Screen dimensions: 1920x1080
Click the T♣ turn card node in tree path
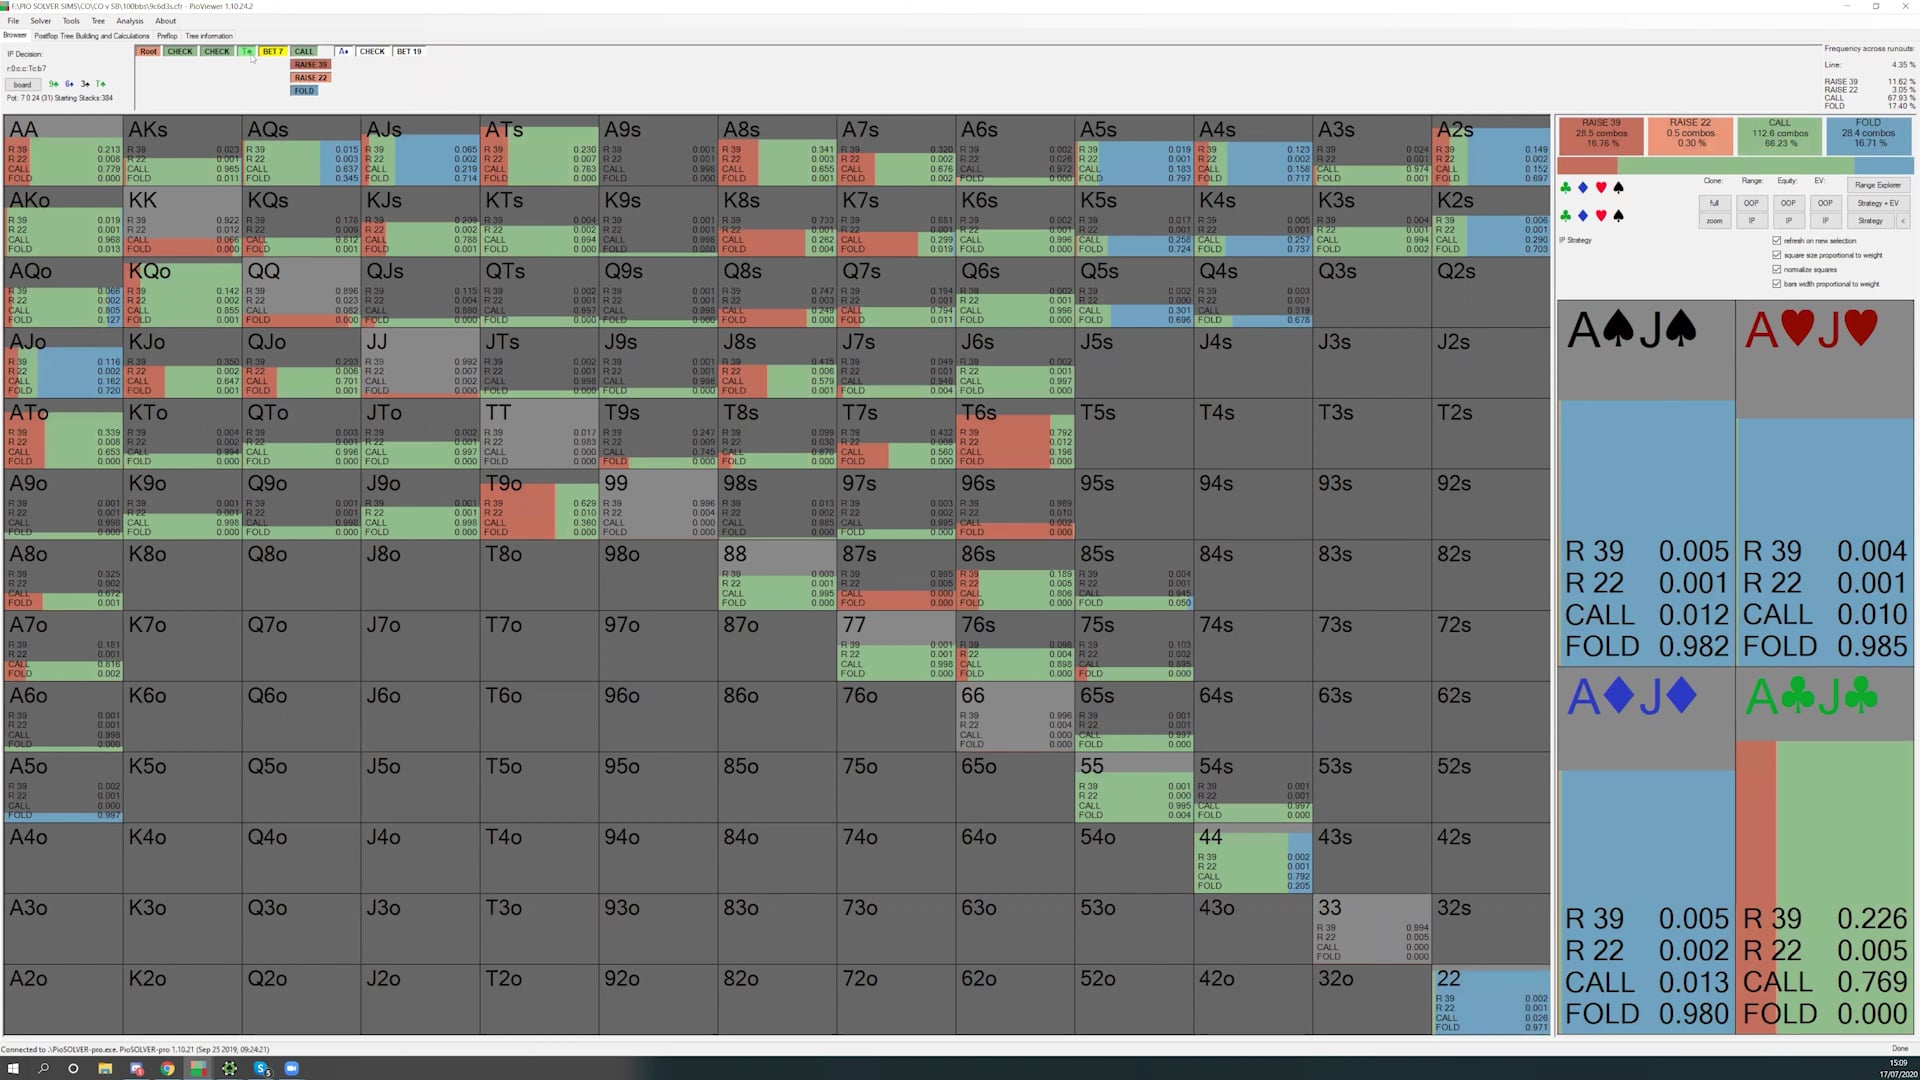pyautogui.click(x=246, y=51)
